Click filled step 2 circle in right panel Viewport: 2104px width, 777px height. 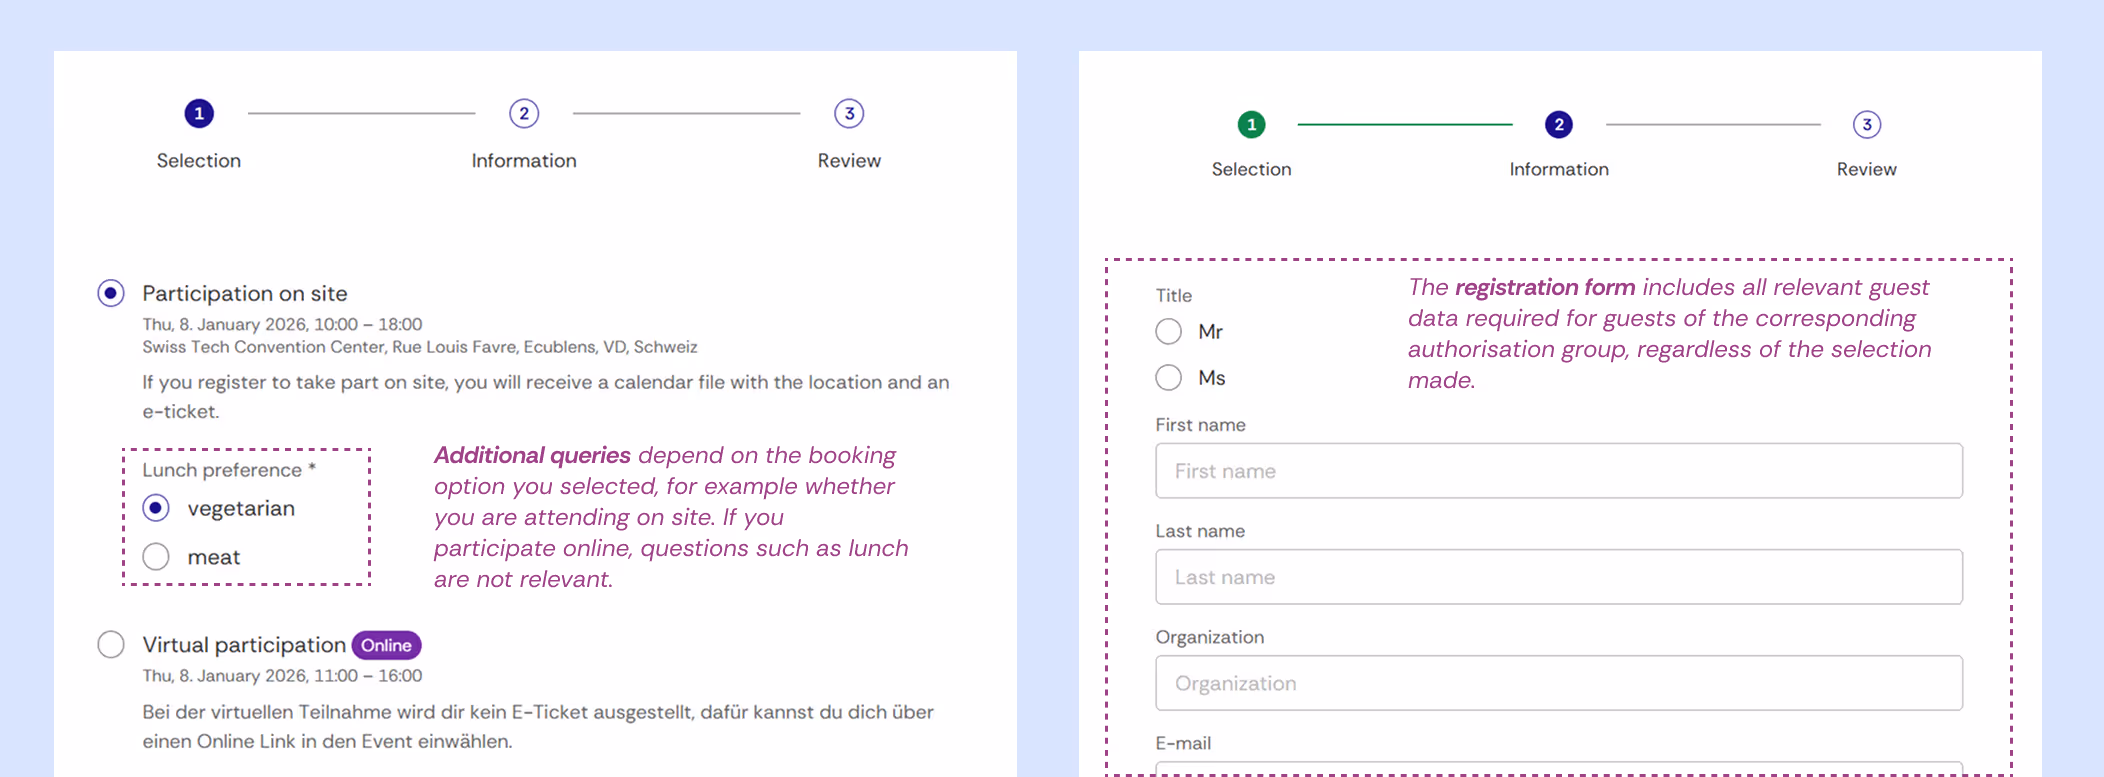point(1559,124)
